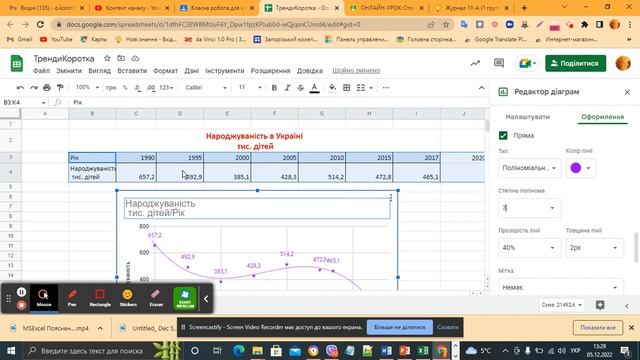Select the Eraser tool in Screencastify

tap(156, 298)
